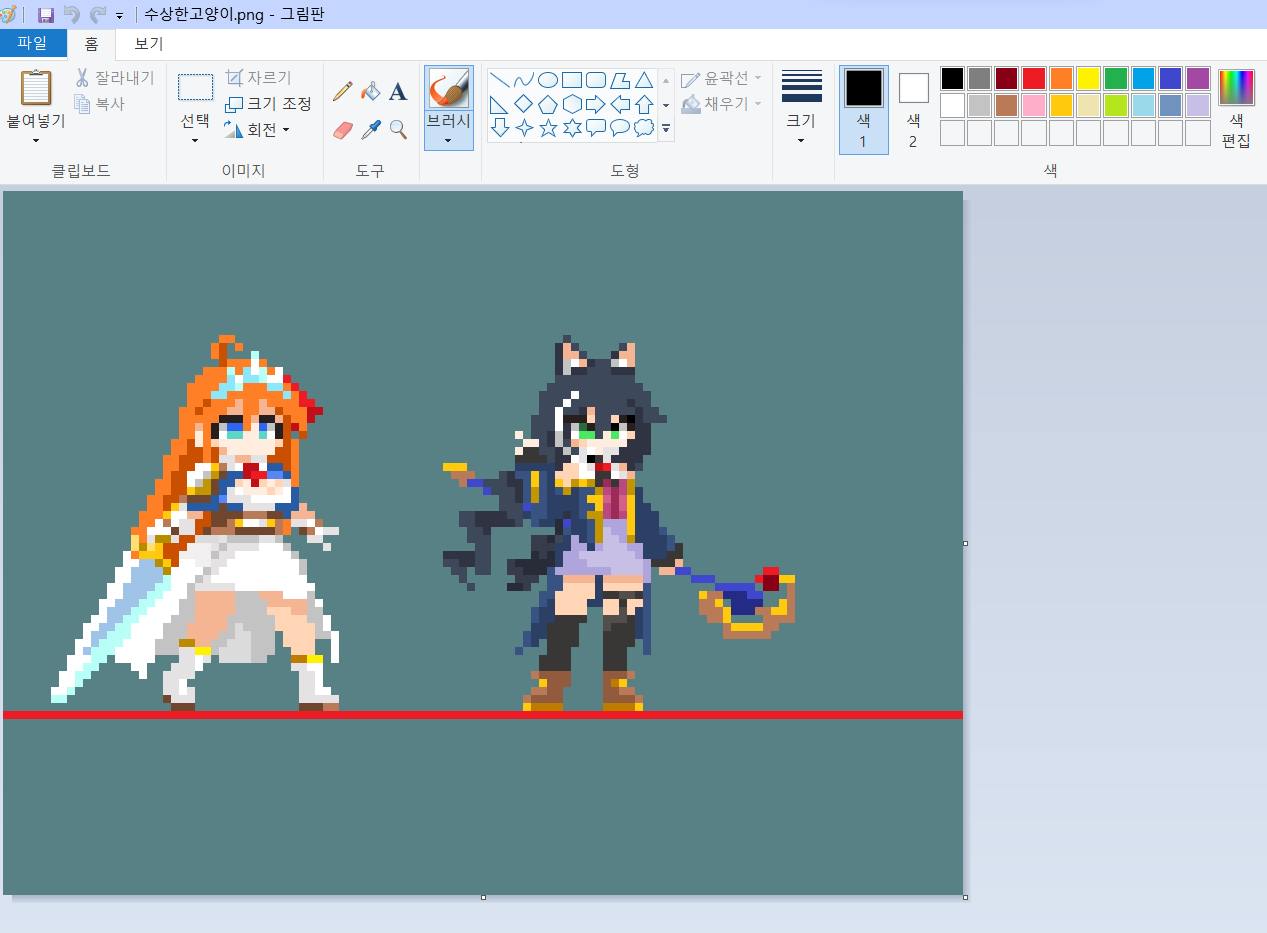The height and width of the screenshot is (933, 1267).
Task: Activate the 색 2 background color box
Action: [913, 109]
